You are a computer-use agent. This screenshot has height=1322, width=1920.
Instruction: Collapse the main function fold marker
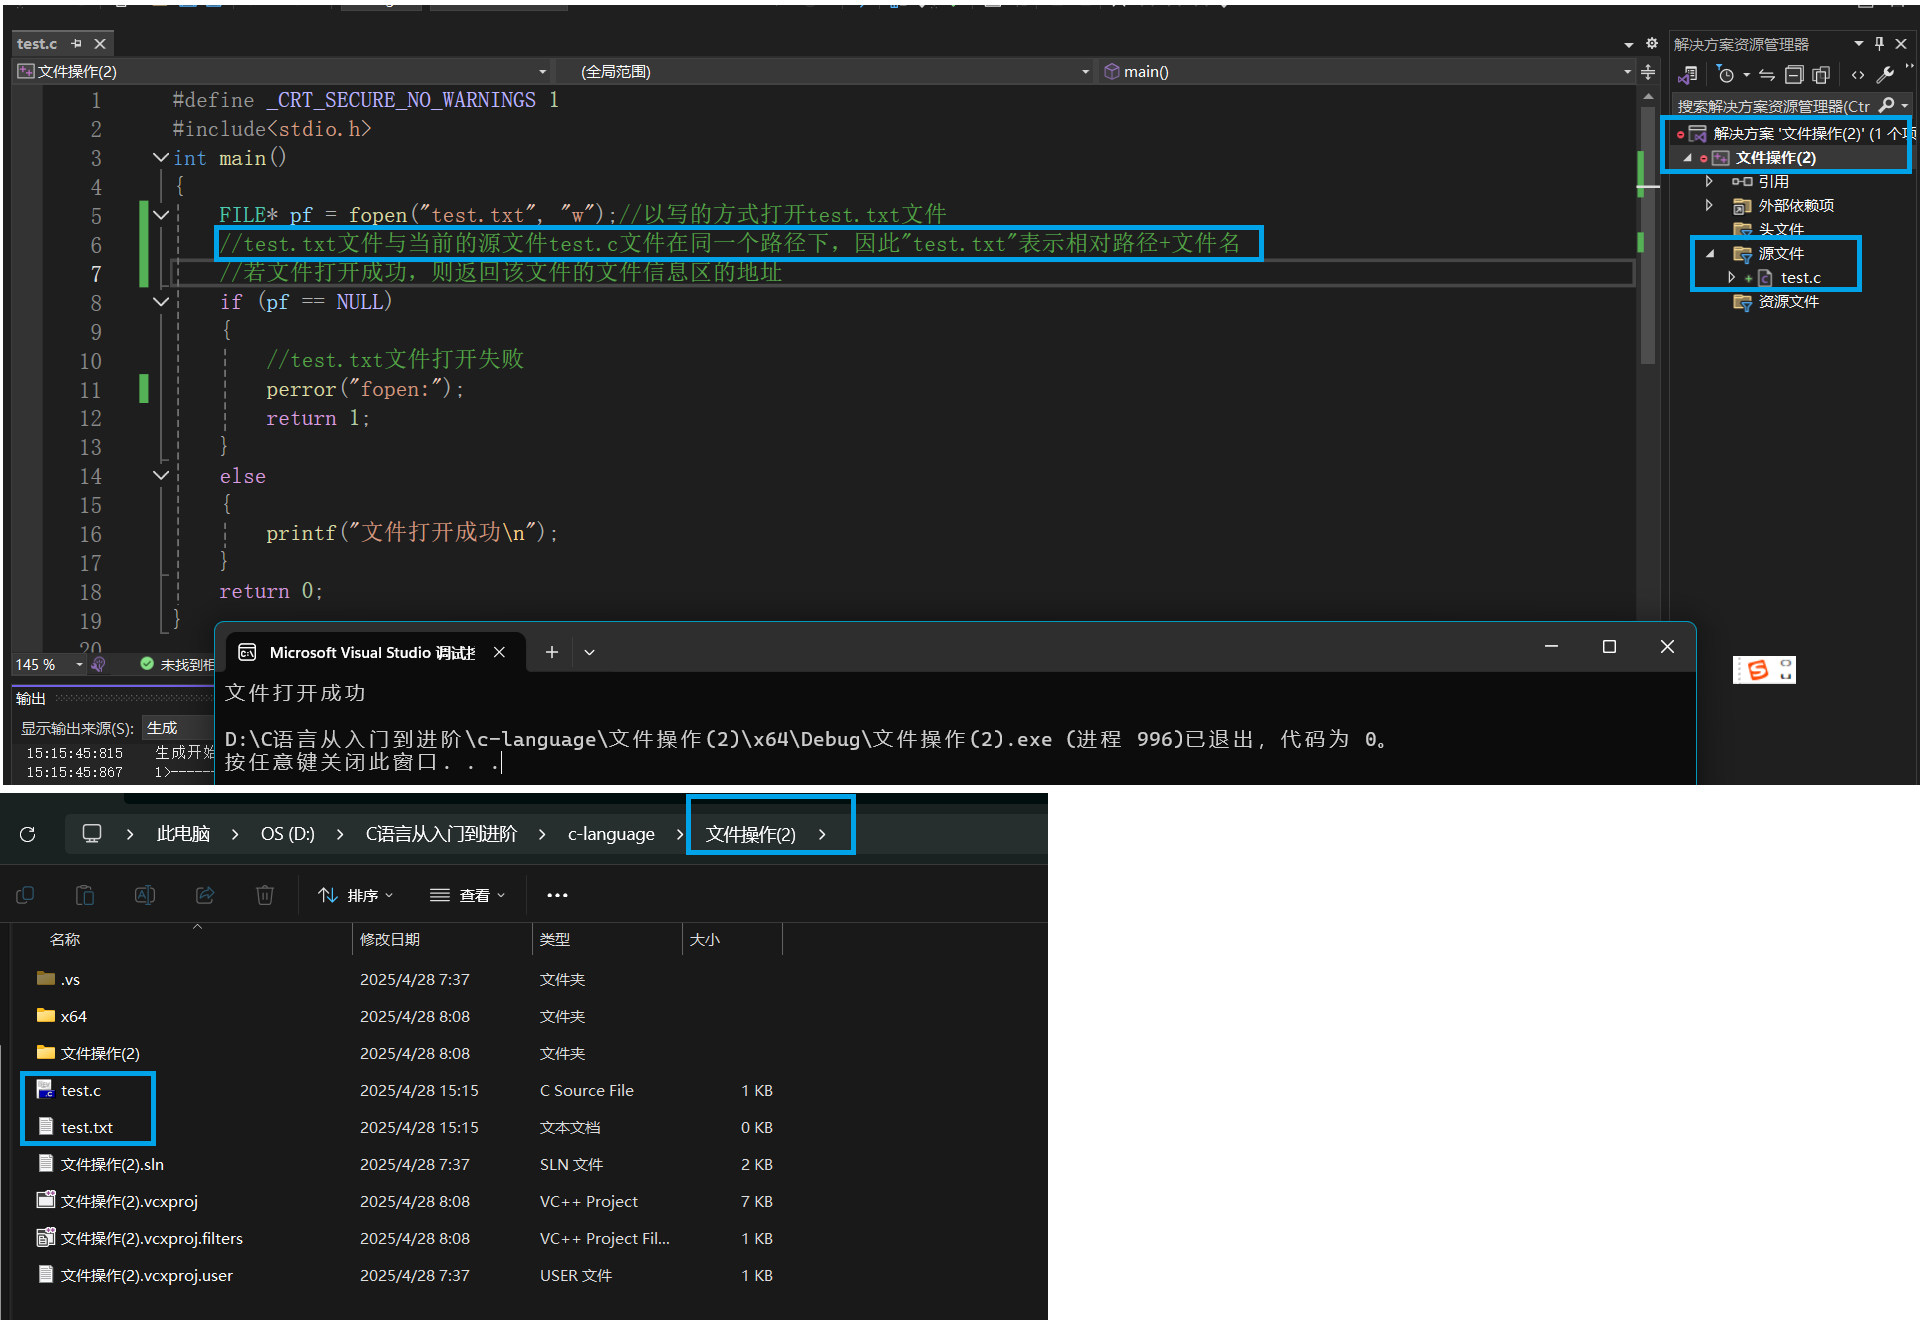(x=160, y=157)
